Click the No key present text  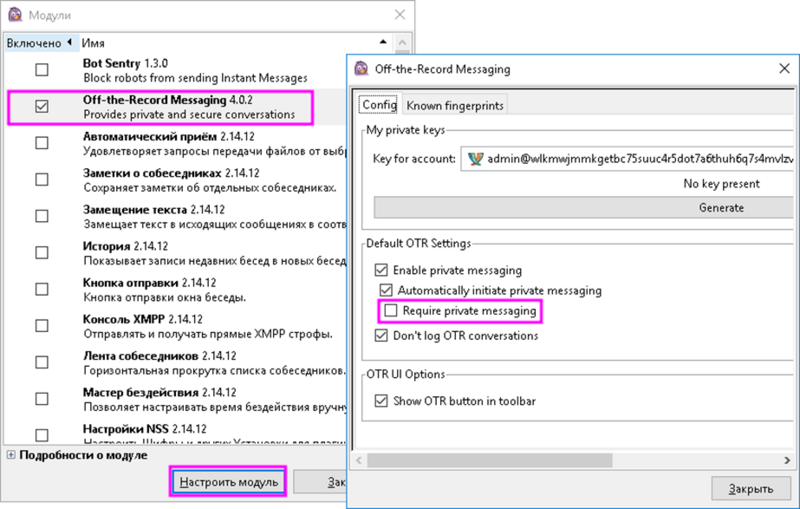pyautogui.click(x=721, y=184)
